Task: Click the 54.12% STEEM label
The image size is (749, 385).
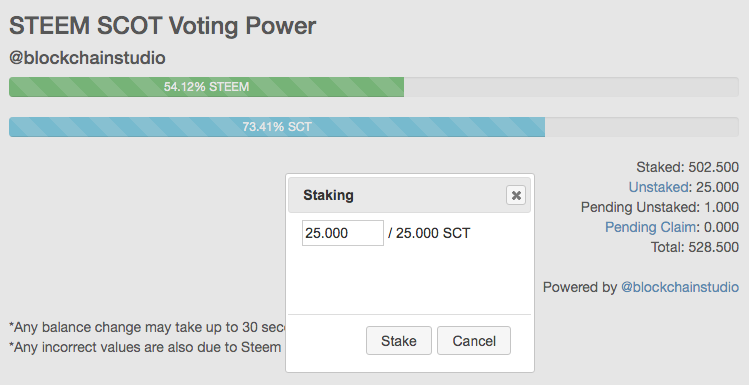Action: point(206,87)
